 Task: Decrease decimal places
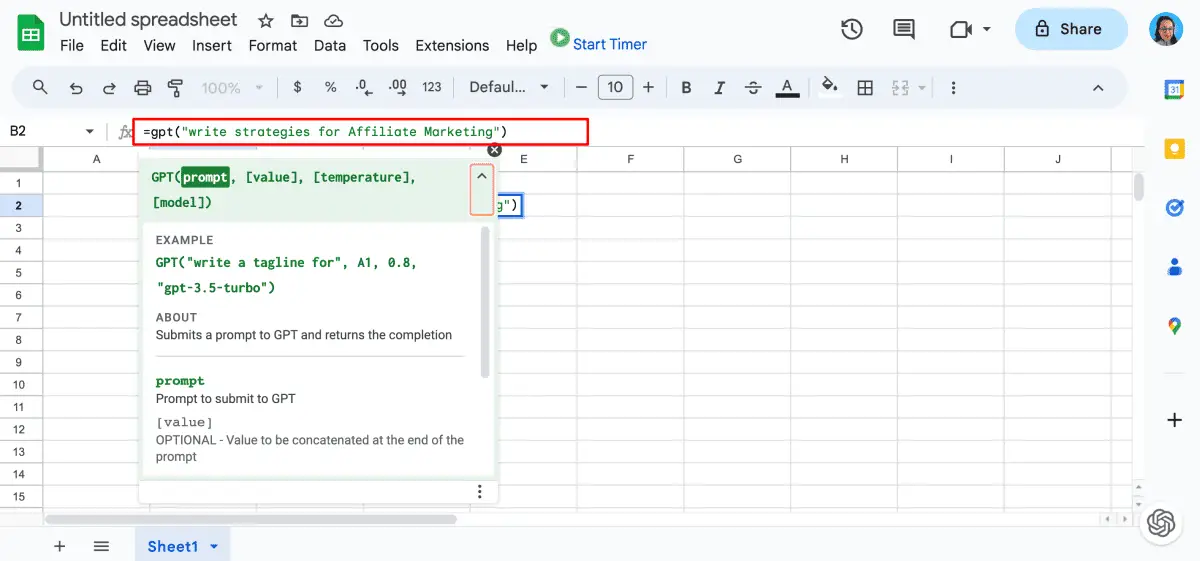click(364, 87)
